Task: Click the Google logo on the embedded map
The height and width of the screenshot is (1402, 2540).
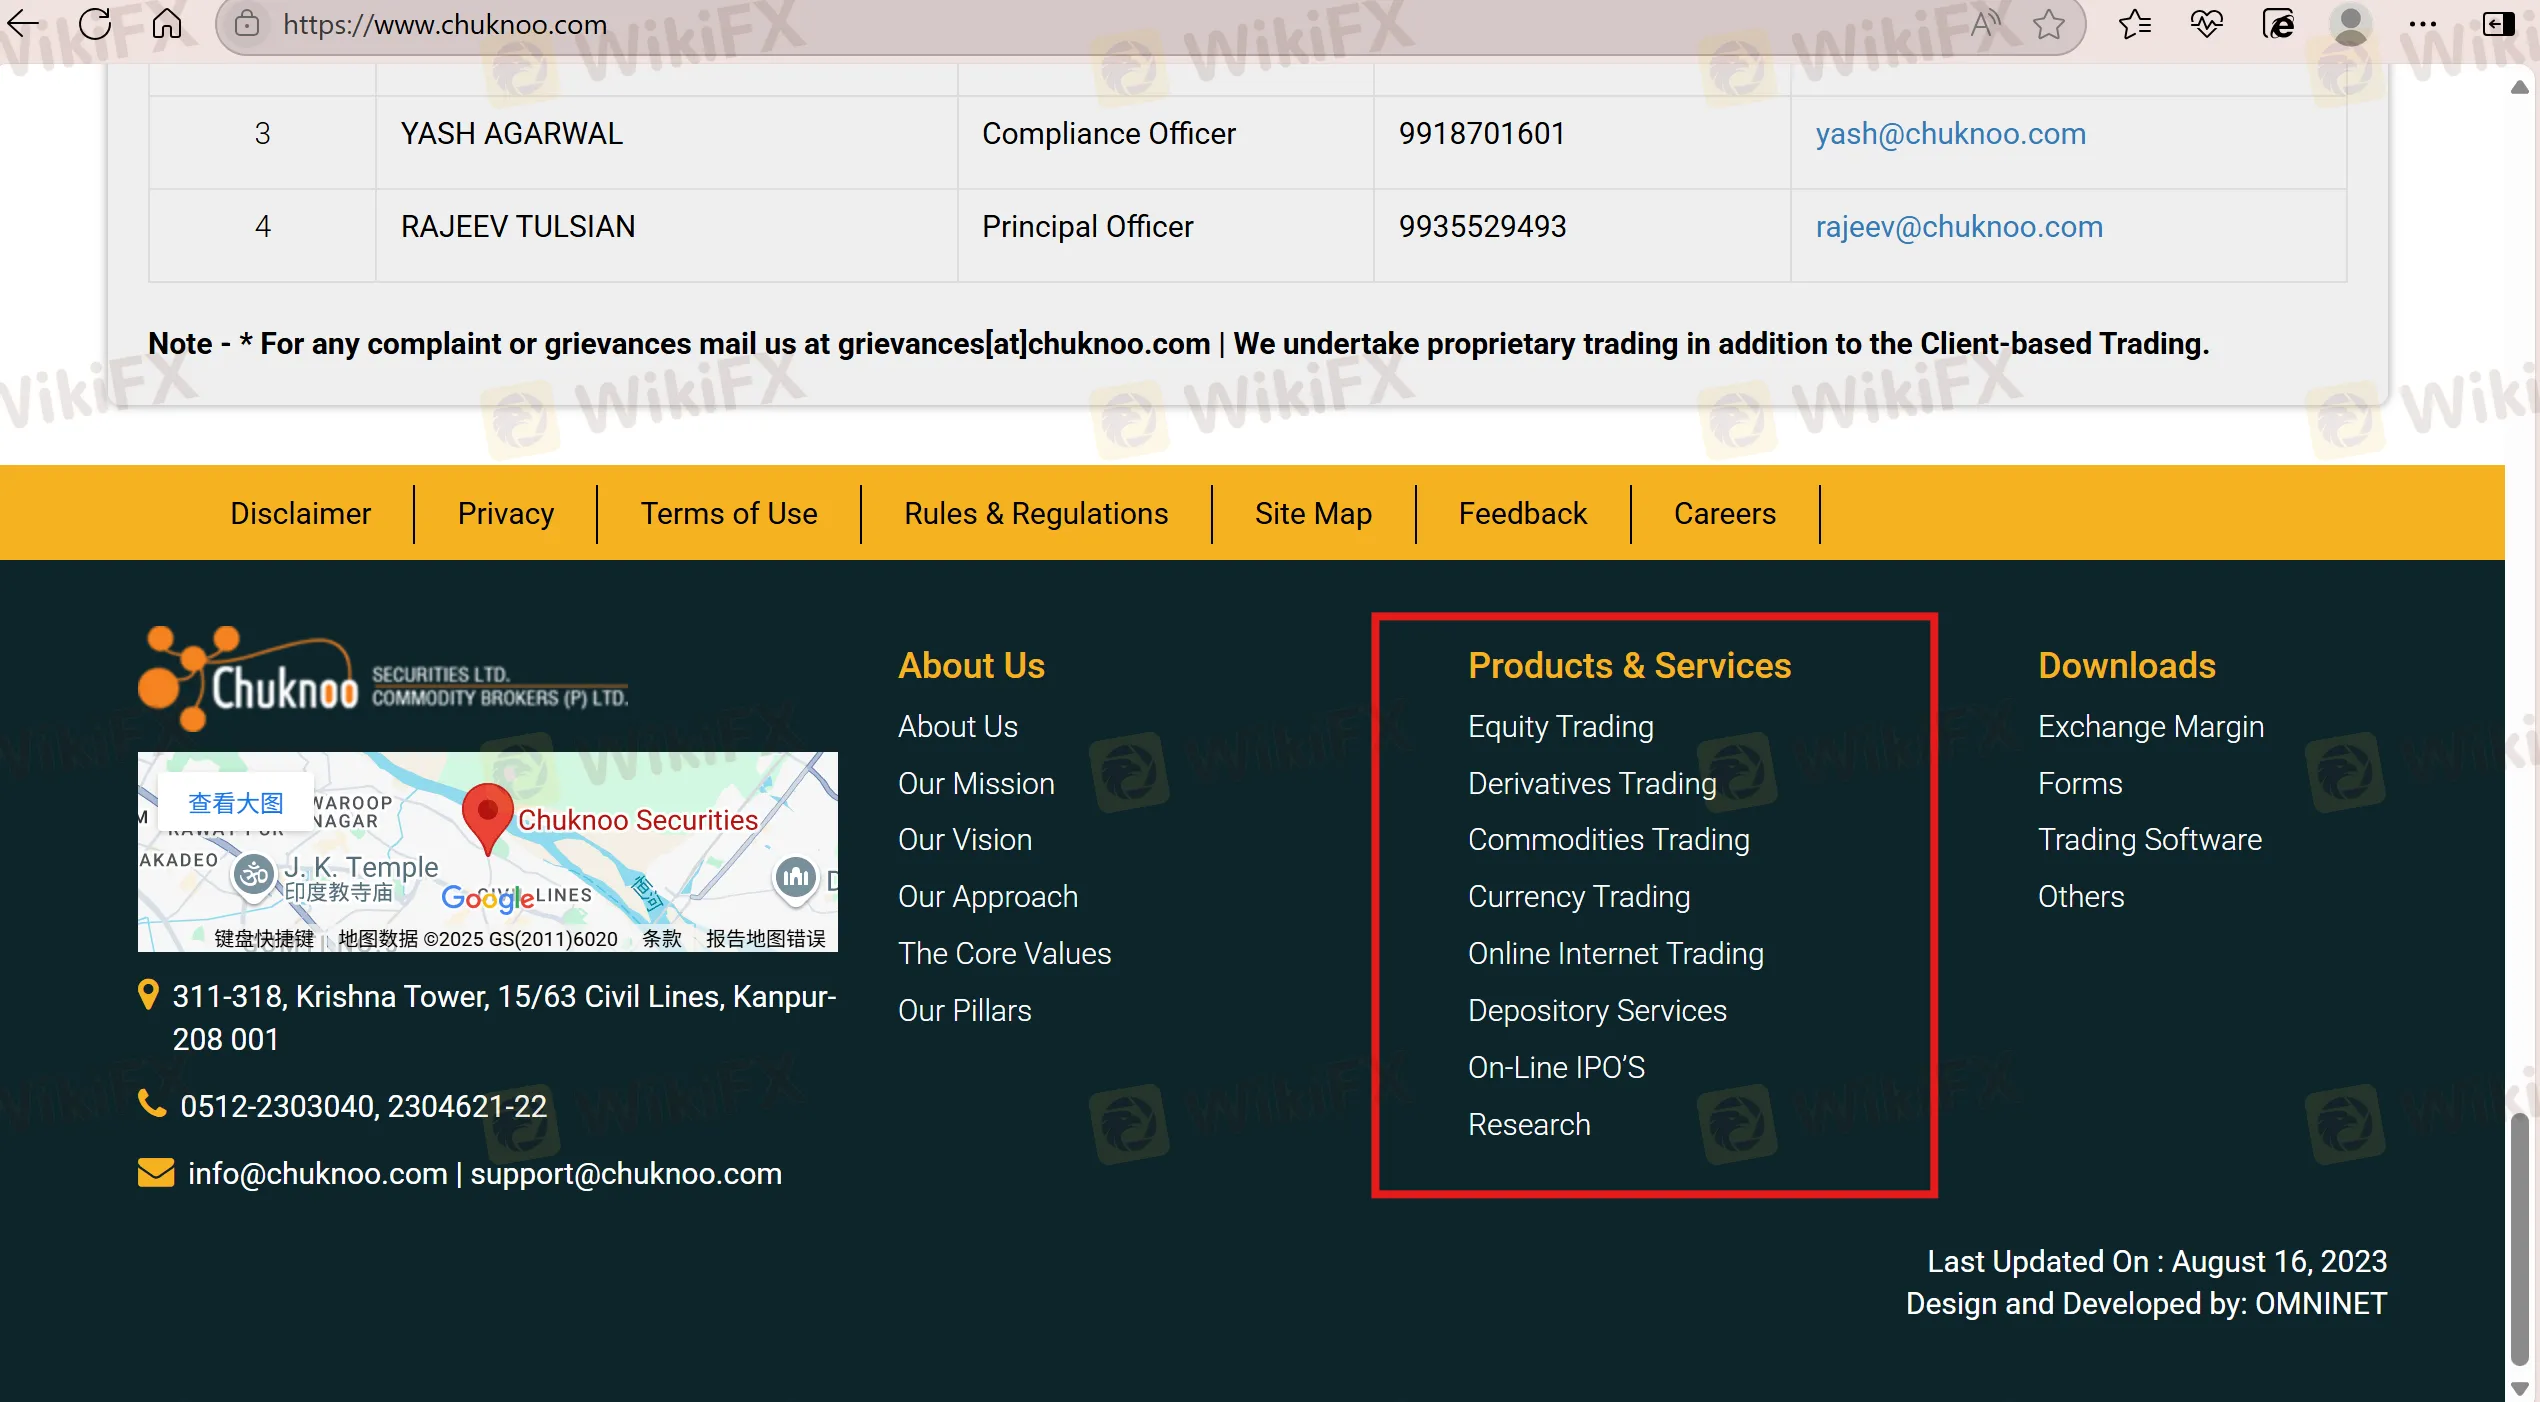Action: [x=487, y=898]
